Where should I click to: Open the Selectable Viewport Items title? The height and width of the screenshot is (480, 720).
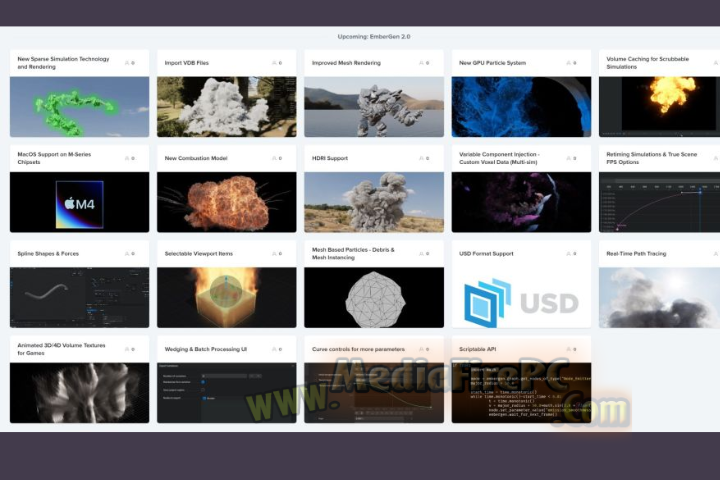[x=199, y=254]
